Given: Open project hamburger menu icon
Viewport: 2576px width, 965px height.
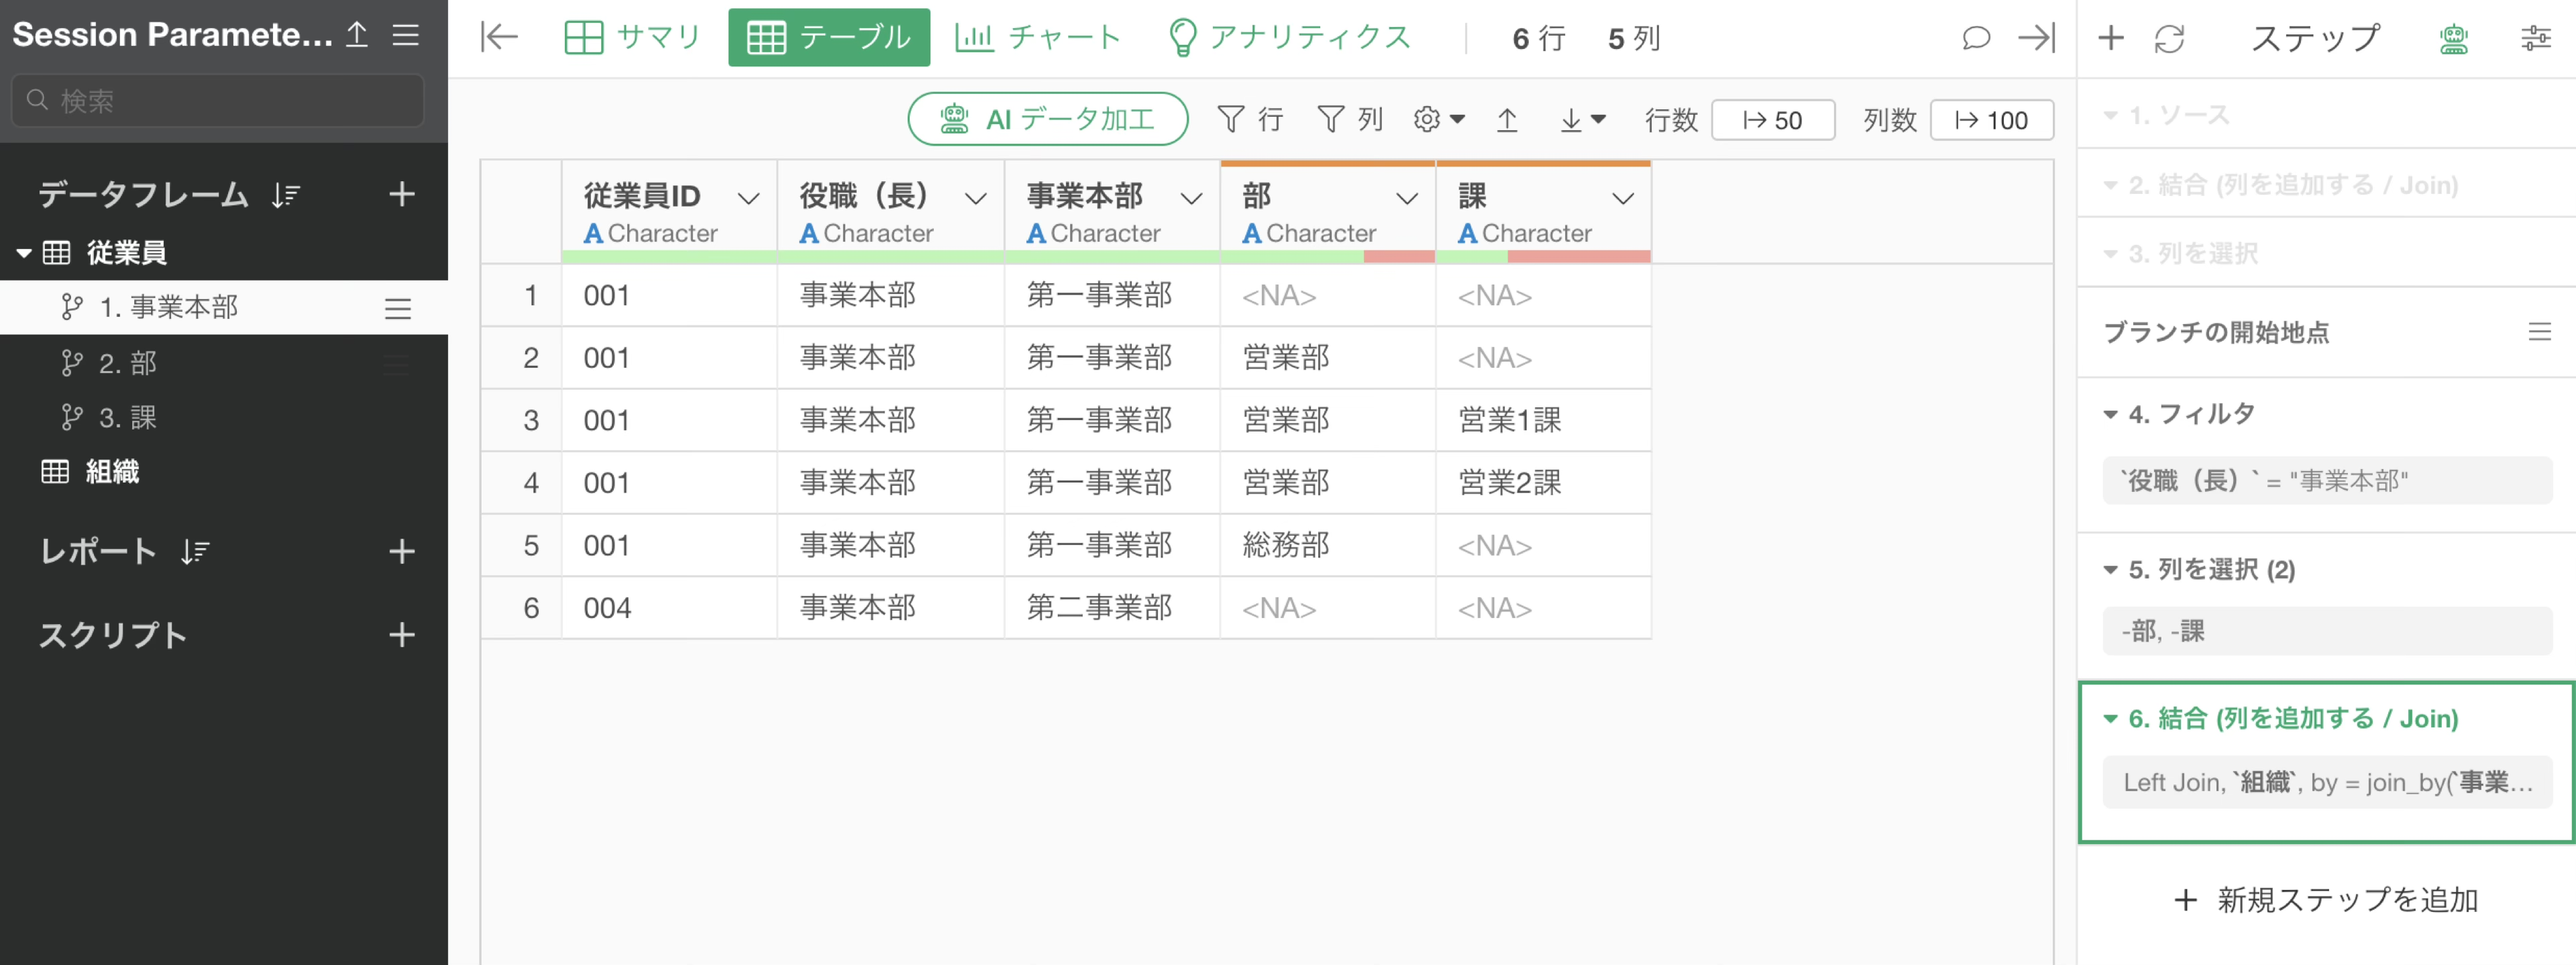Looking at the screenshot, I should click(405, 35).
